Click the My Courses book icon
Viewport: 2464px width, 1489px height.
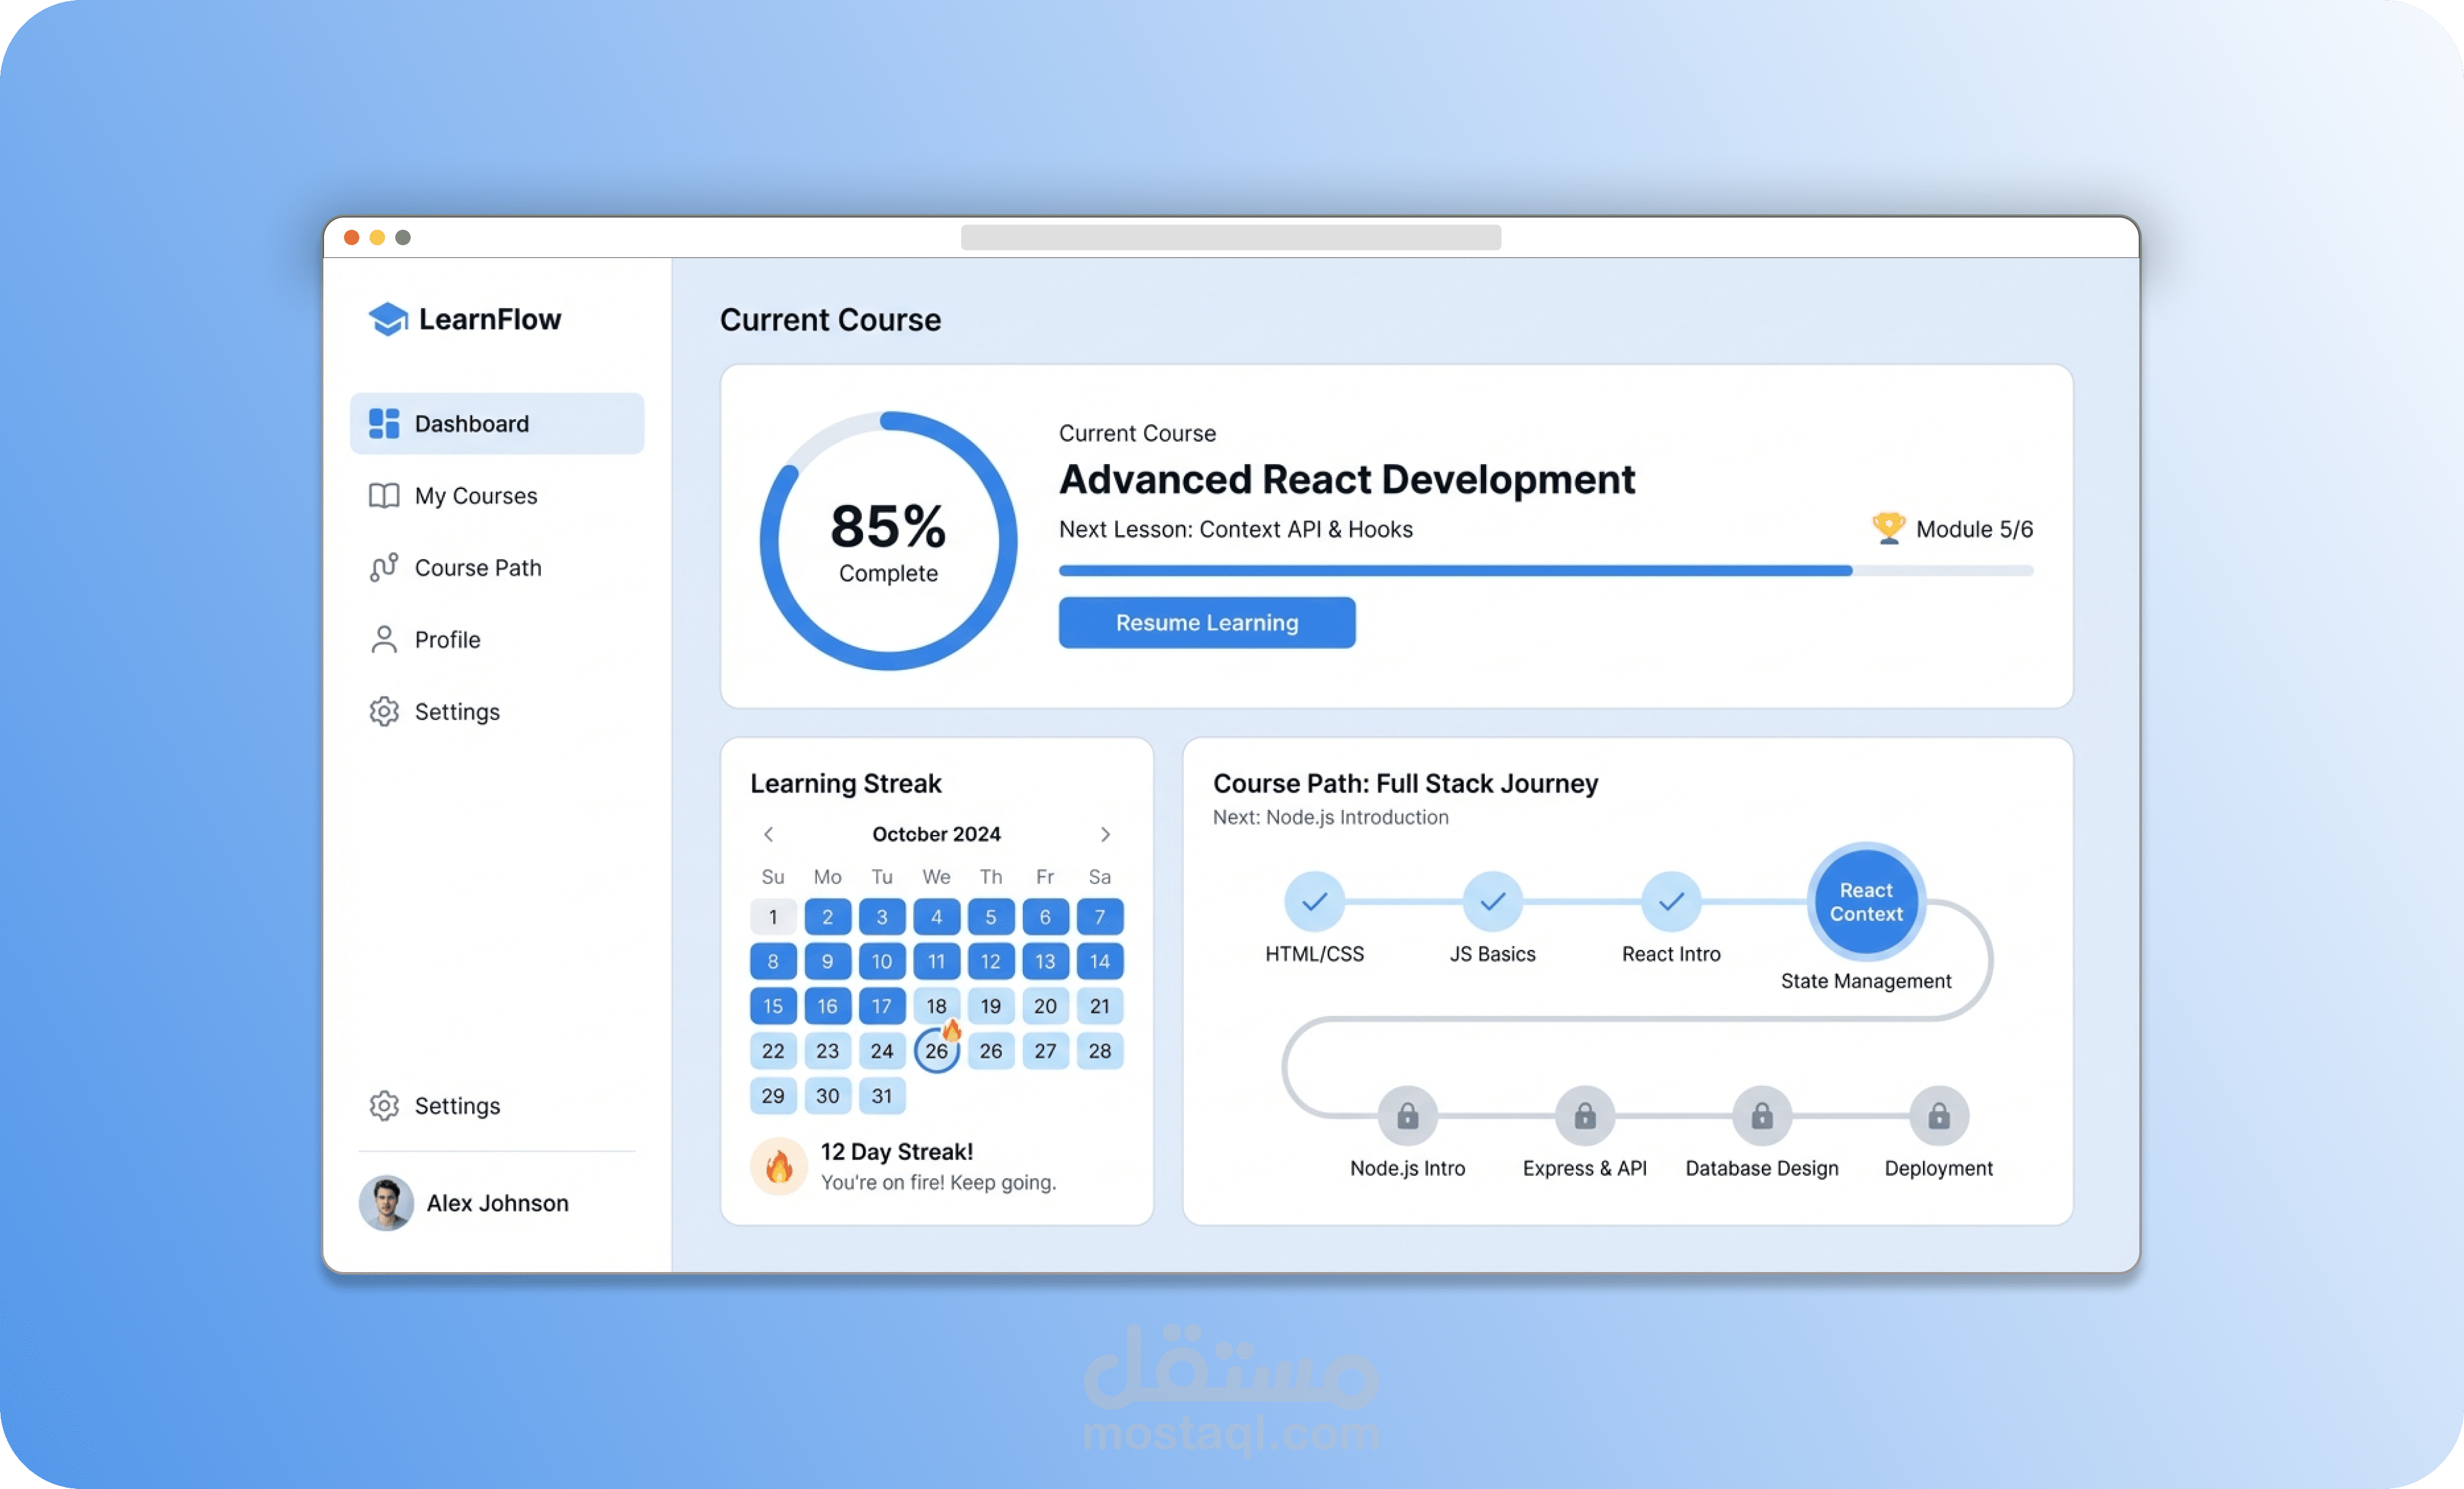click(x=384, y=495)
